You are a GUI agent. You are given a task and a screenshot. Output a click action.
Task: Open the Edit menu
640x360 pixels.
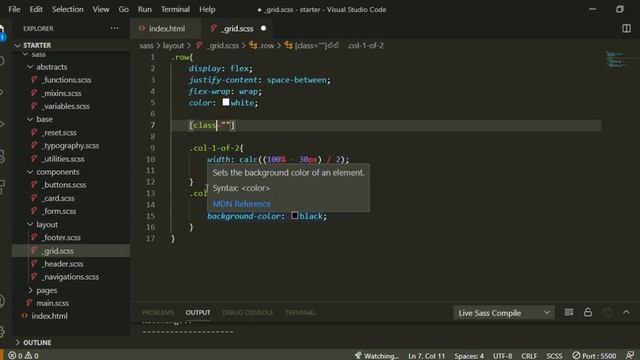pyautogui.click(x=36, y=9)
